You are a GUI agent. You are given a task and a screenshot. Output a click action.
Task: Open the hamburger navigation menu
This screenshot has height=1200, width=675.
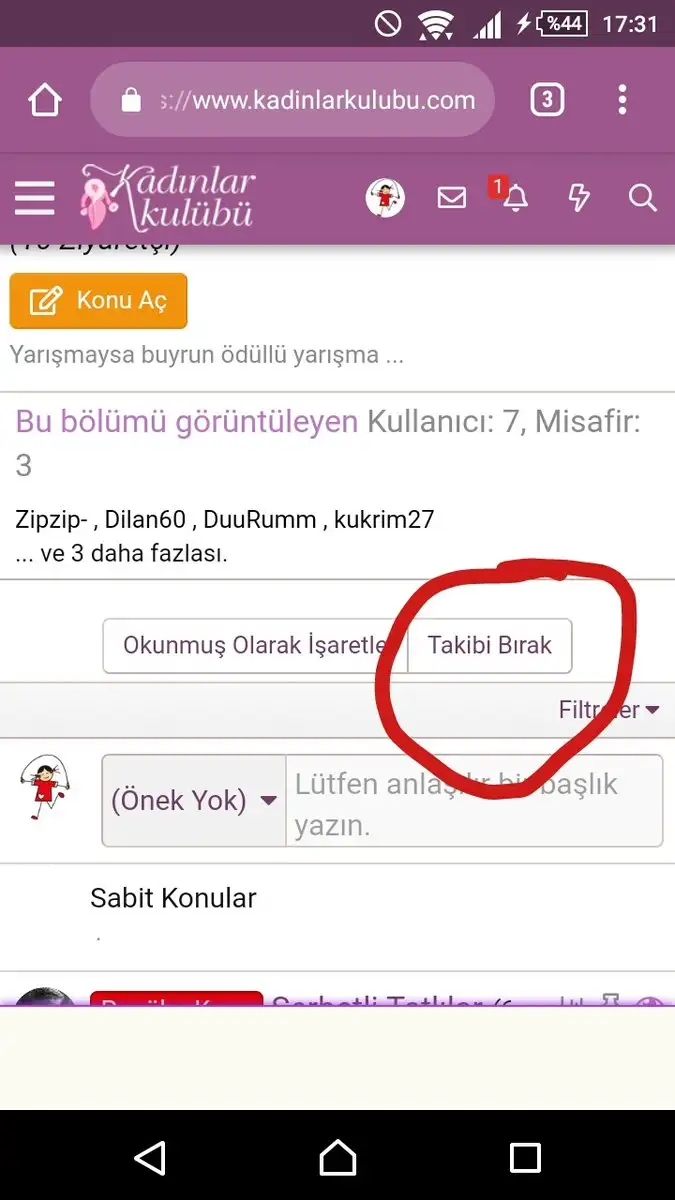(x=34, y=198)
